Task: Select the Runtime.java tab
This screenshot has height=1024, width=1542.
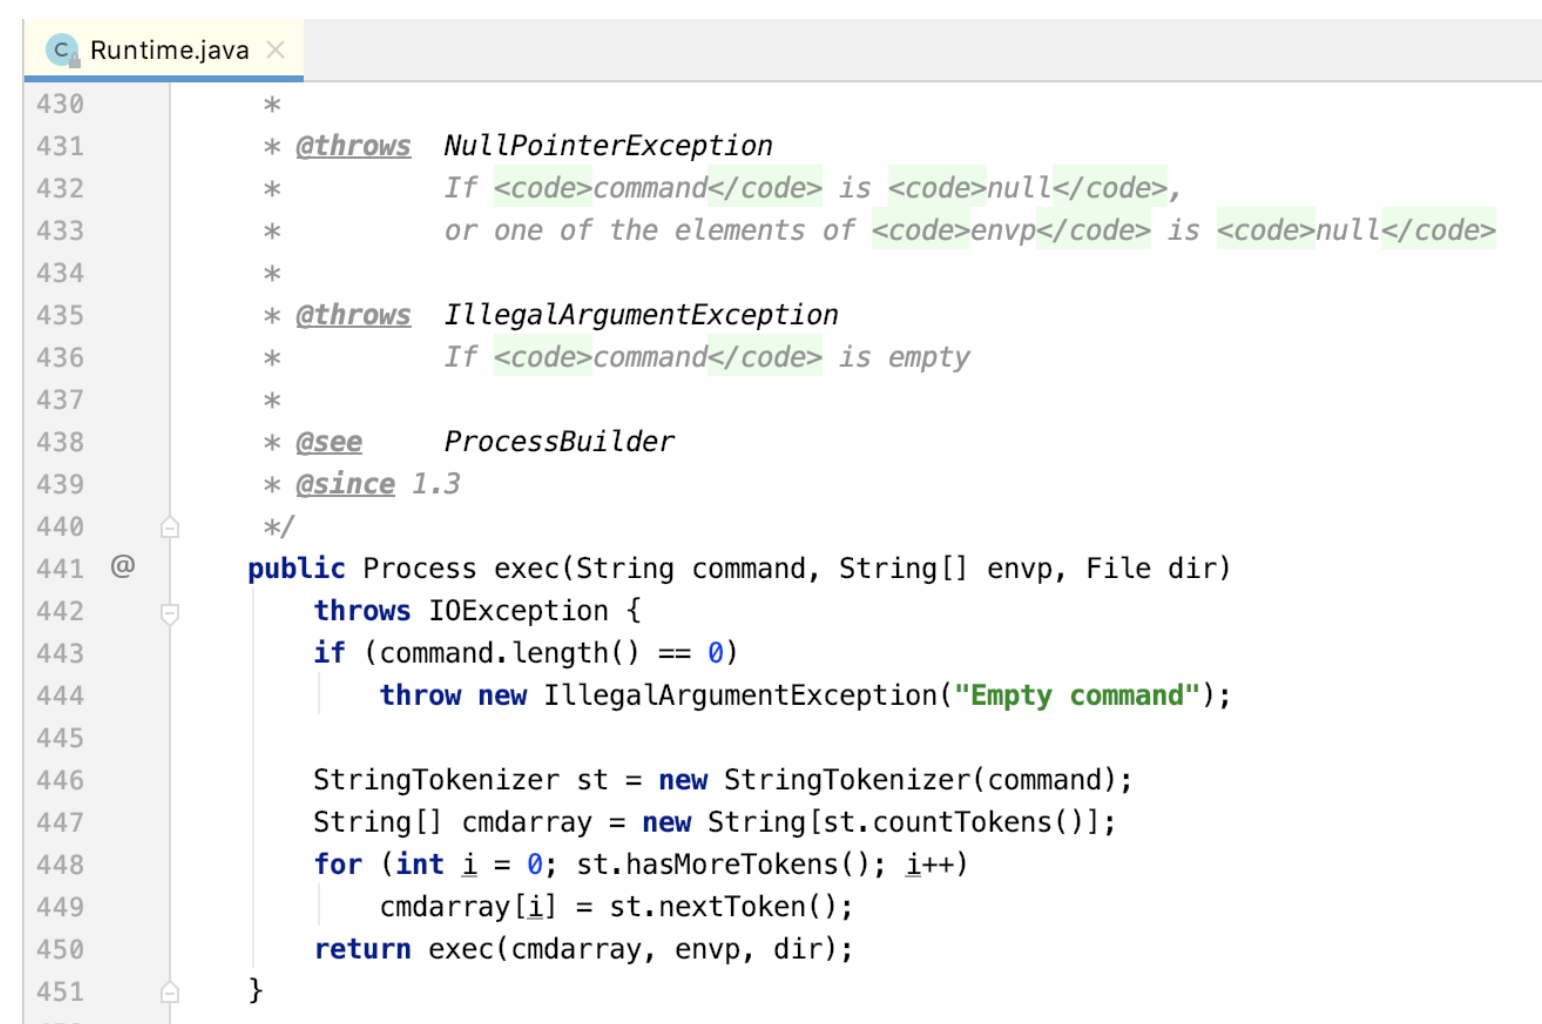Action: click(168, 50)
